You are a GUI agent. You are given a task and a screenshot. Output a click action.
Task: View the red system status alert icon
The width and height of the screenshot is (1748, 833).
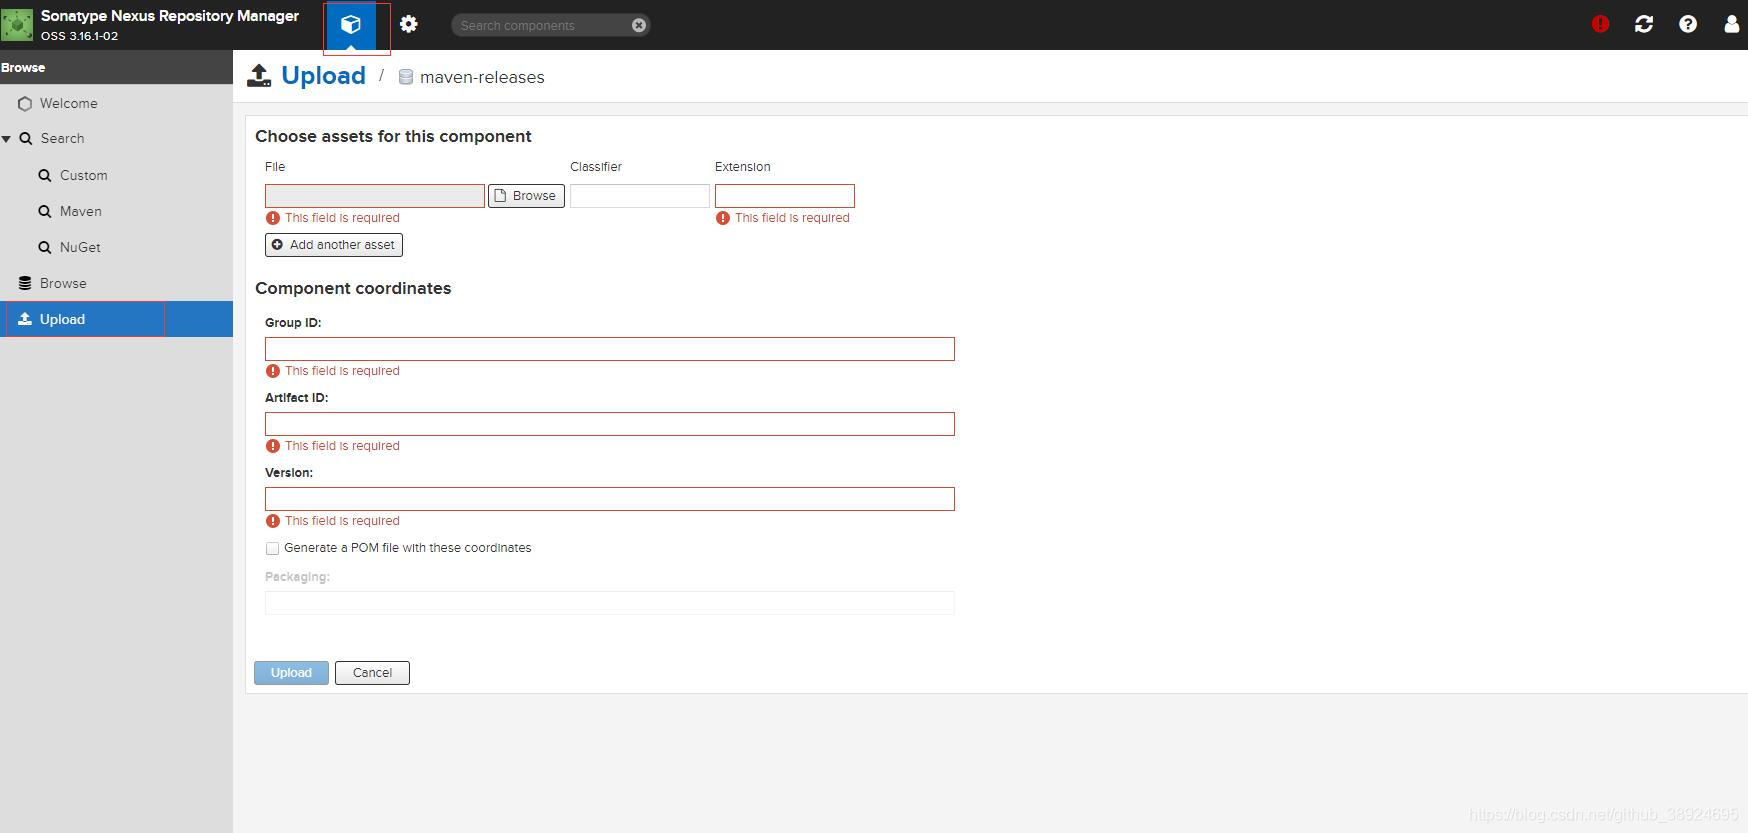point(1600,24)
